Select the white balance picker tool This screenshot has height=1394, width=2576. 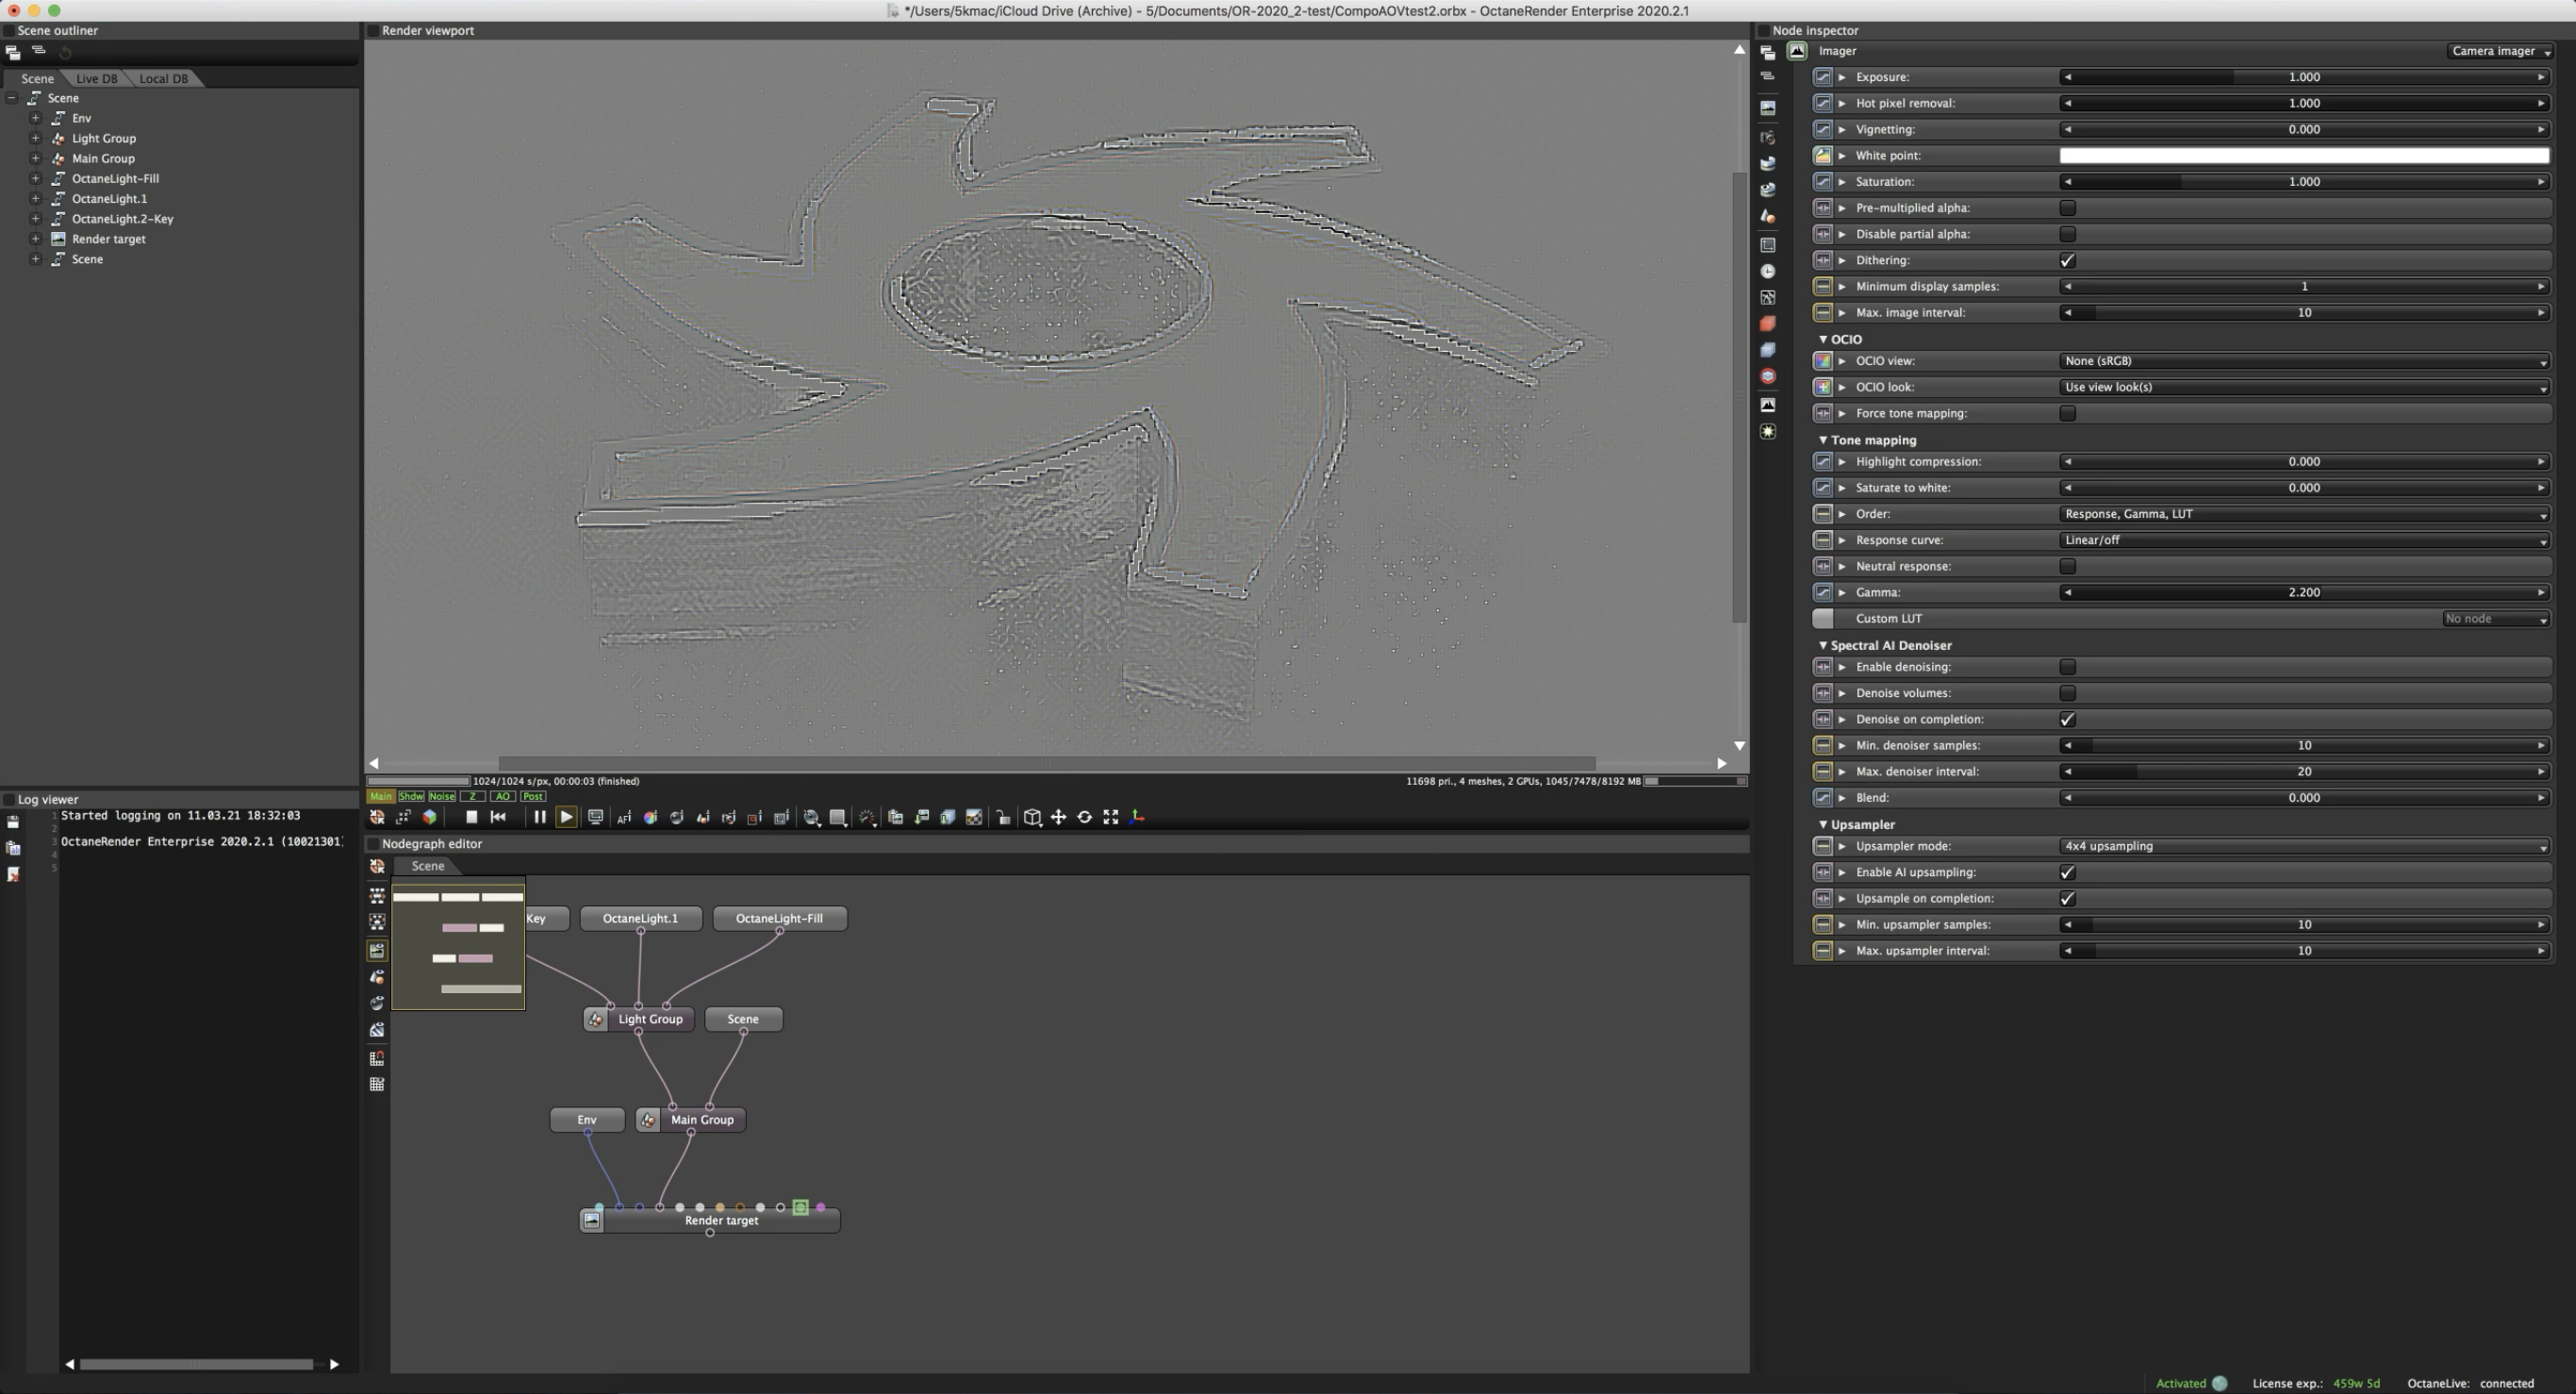pyautogui.click(x=650, y=817)
